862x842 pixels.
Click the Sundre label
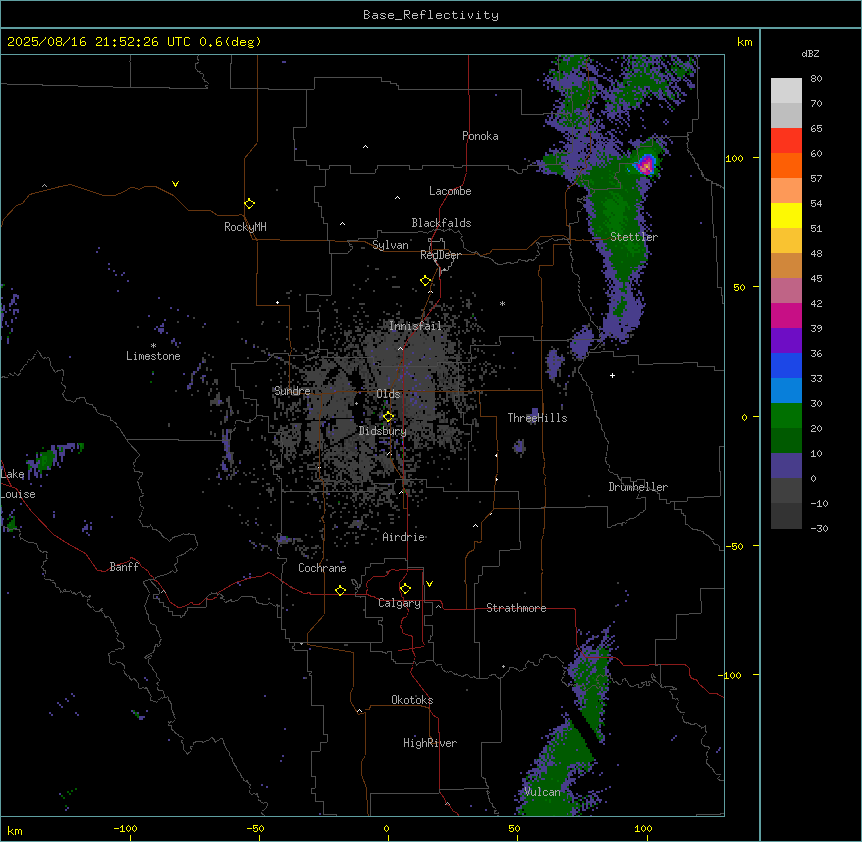(292, 391)
